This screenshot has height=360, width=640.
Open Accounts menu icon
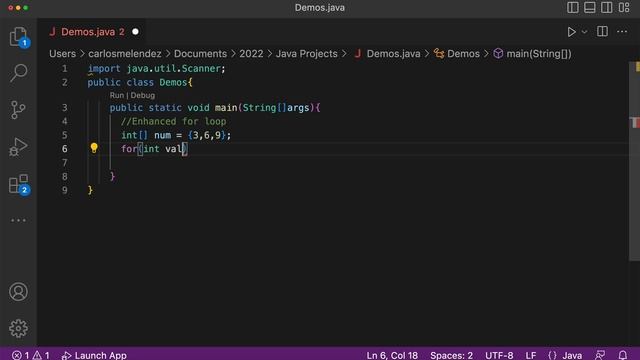18,291
